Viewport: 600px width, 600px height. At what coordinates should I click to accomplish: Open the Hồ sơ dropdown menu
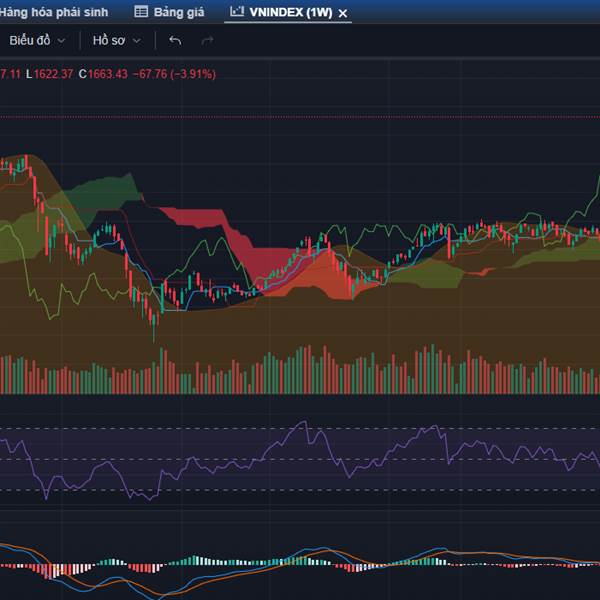click(117, 40)
